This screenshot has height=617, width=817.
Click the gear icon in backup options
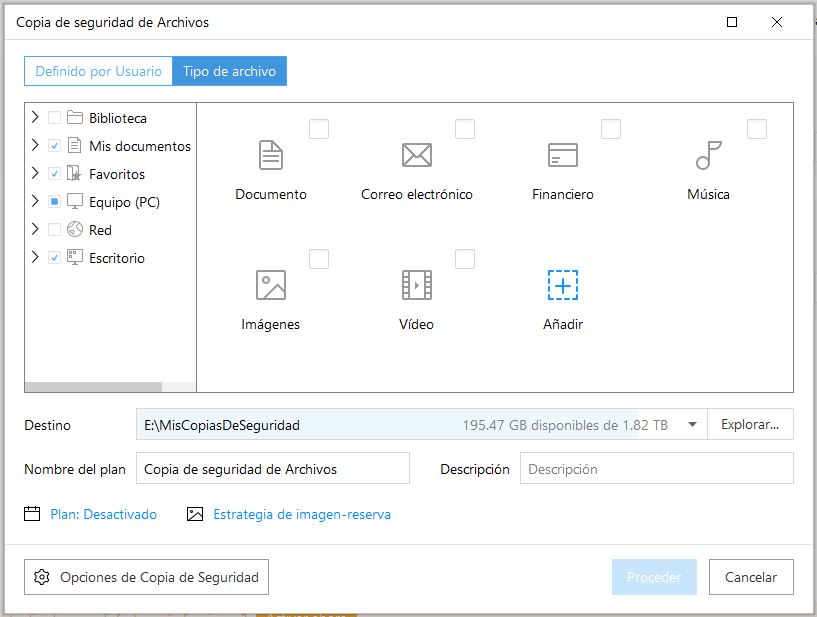pyautogui.click(x=42, y=577)
